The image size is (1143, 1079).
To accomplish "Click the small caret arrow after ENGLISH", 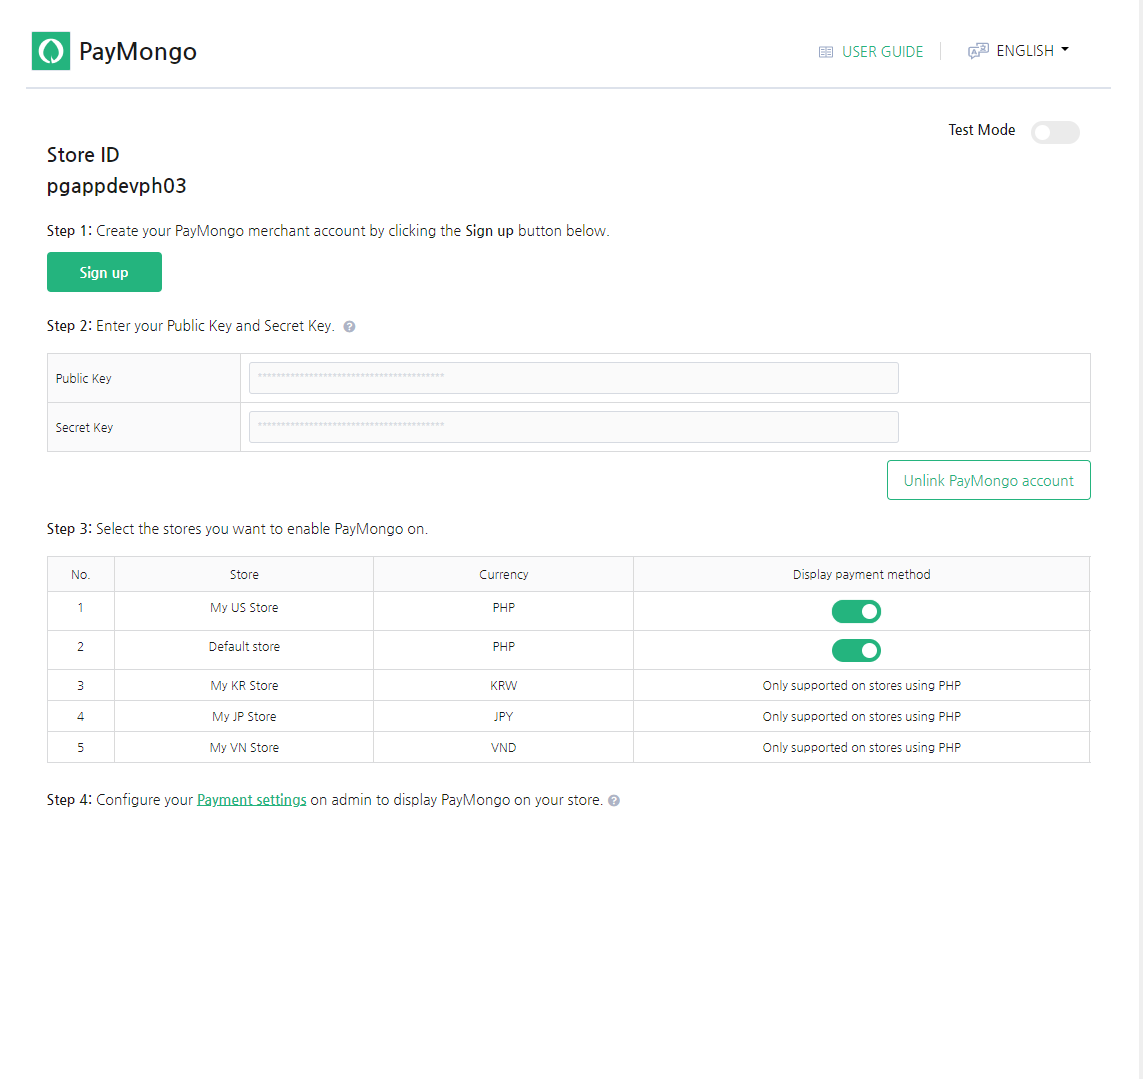I will click(x=1065, y=50).
